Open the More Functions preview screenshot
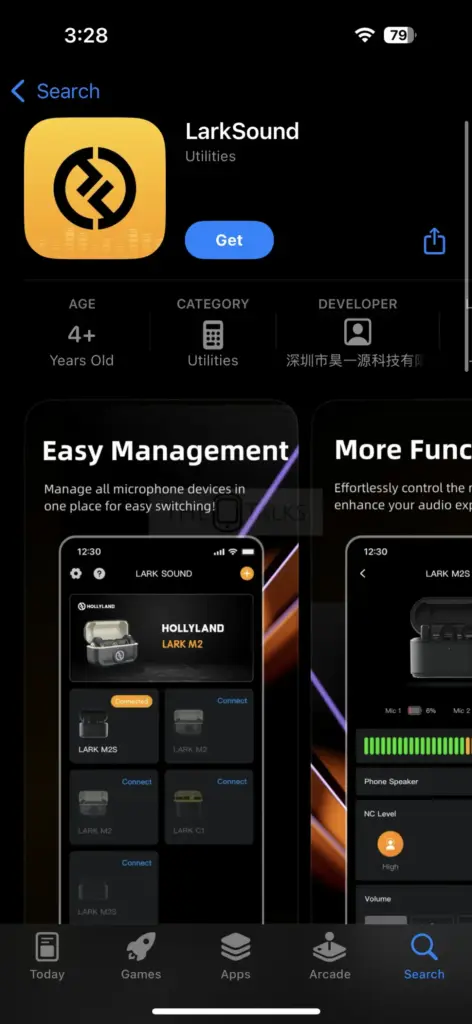The image size is (472, 1024). tap(392, 661)
